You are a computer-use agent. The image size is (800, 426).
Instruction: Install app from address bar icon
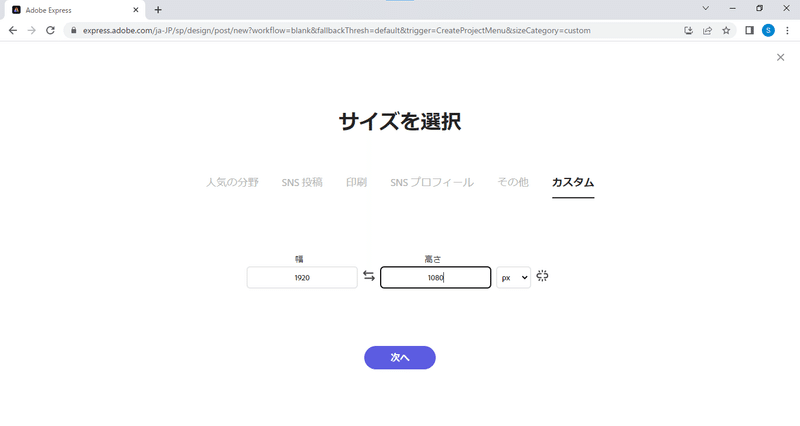[x=688, y=31]
